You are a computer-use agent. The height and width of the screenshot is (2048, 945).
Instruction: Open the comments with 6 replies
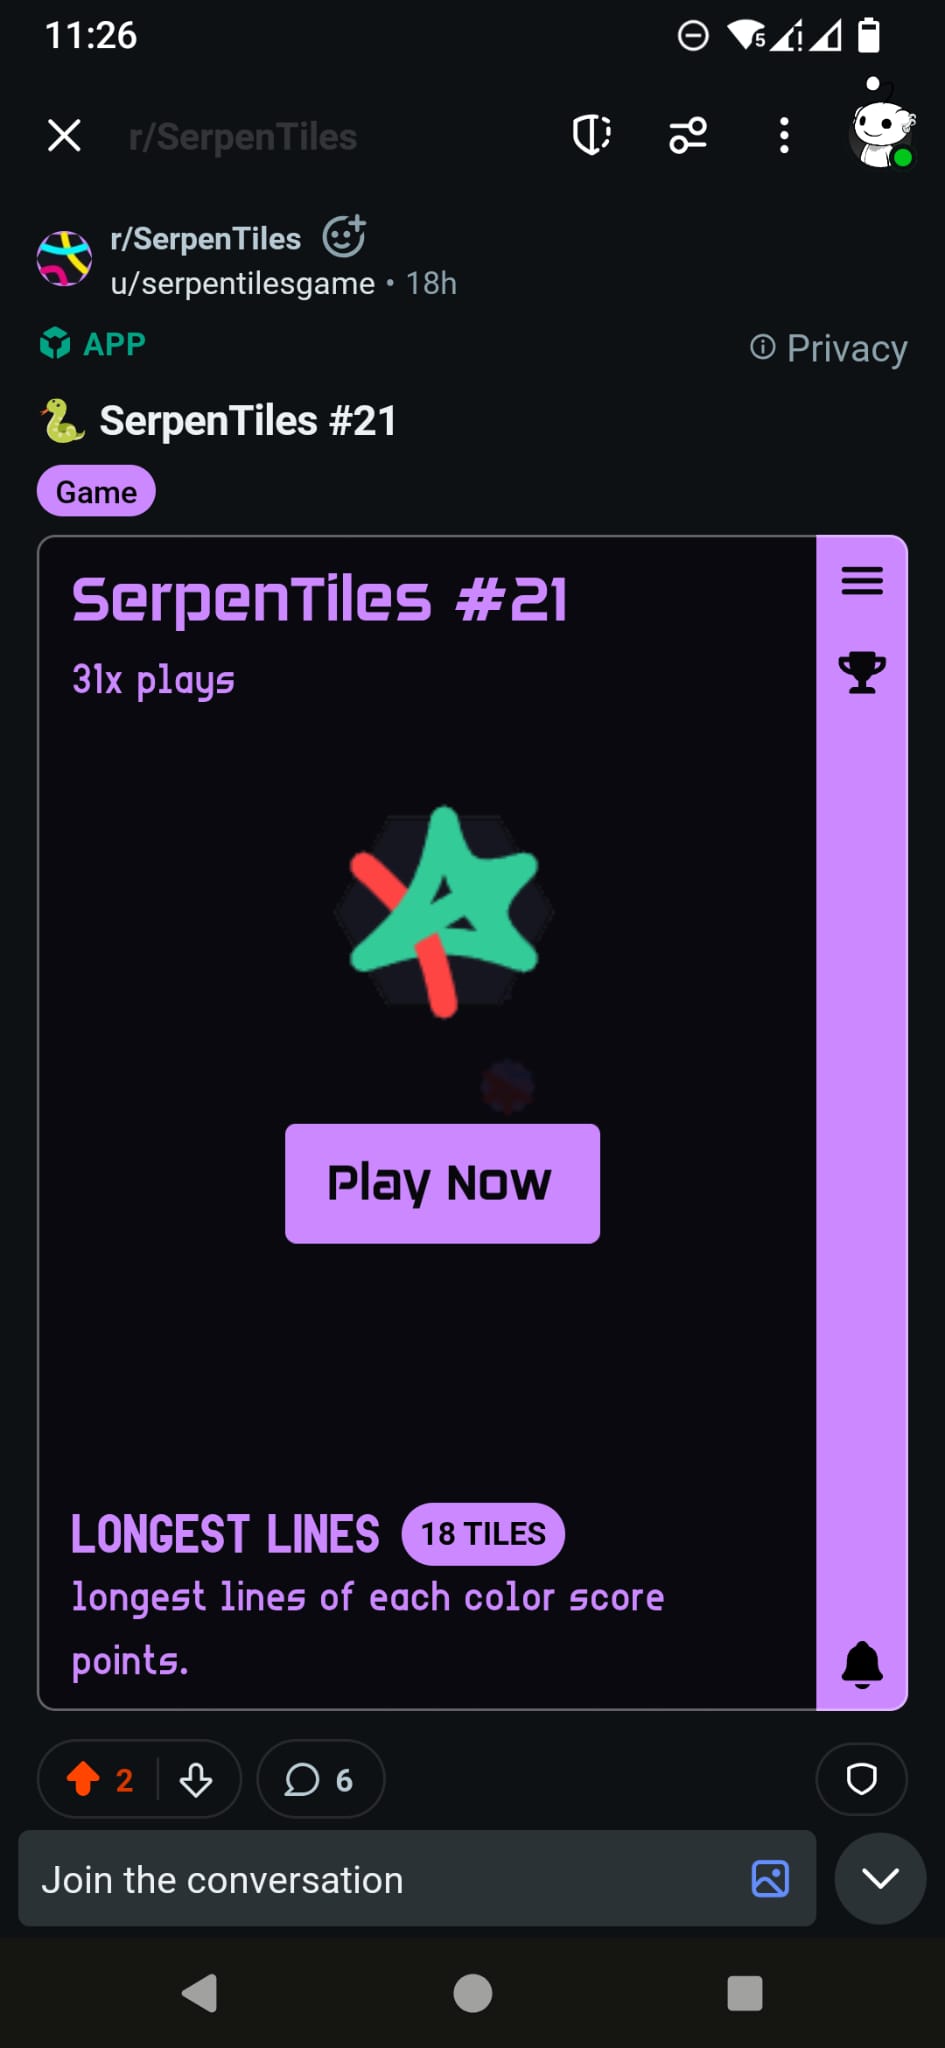pyautogui.click(x=320, y=1779)
